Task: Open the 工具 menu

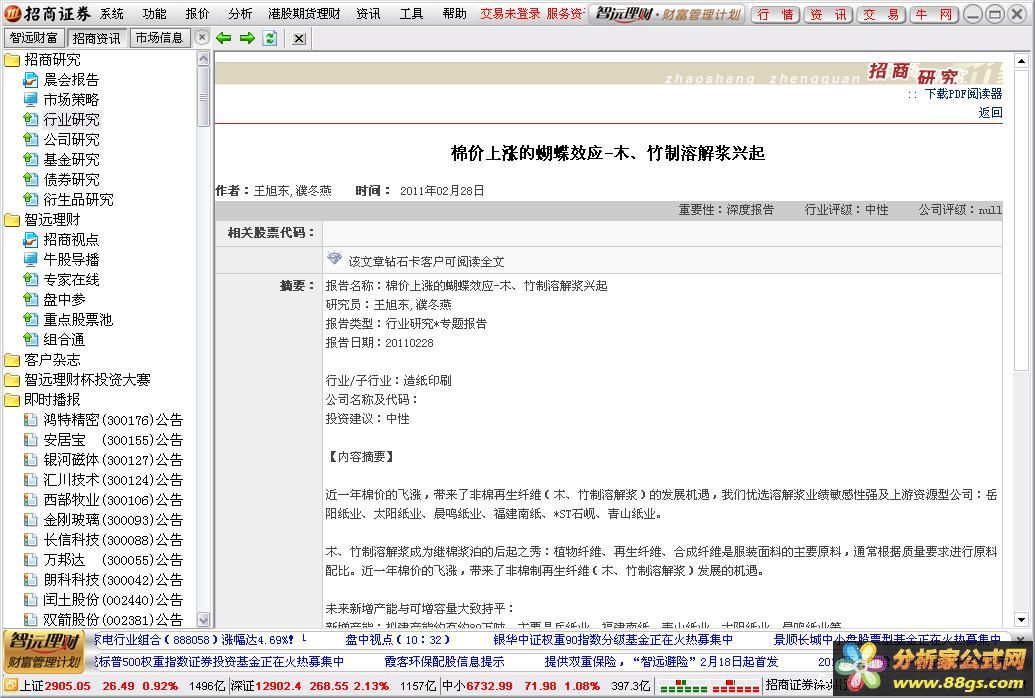Action: [x=411, y=13]
